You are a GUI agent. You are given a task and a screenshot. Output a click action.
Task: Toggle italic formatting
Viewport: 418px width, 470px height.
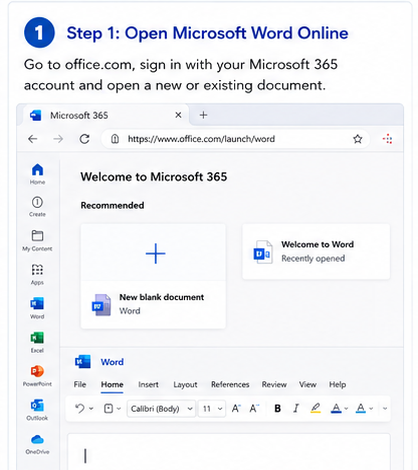(x=296, y=408)
